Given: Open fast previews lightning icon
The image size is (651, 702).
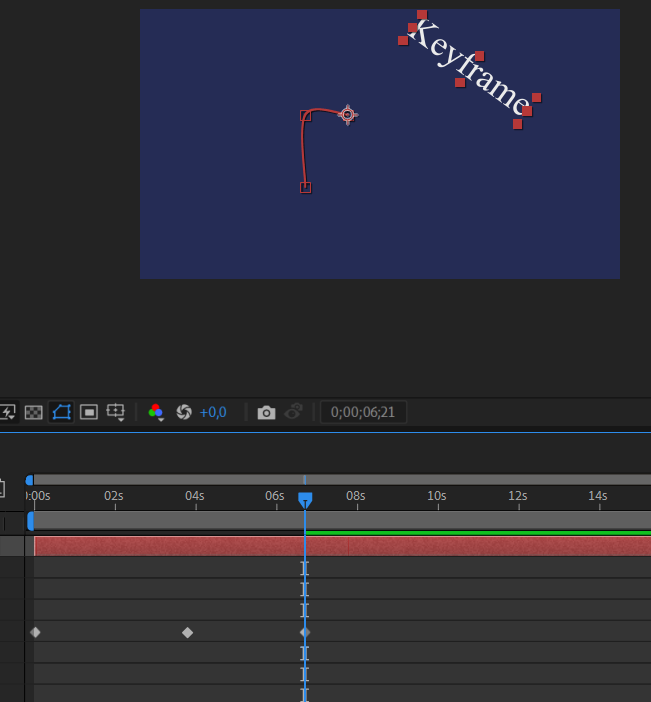Looking at the screenshot, I should point(8,412).
